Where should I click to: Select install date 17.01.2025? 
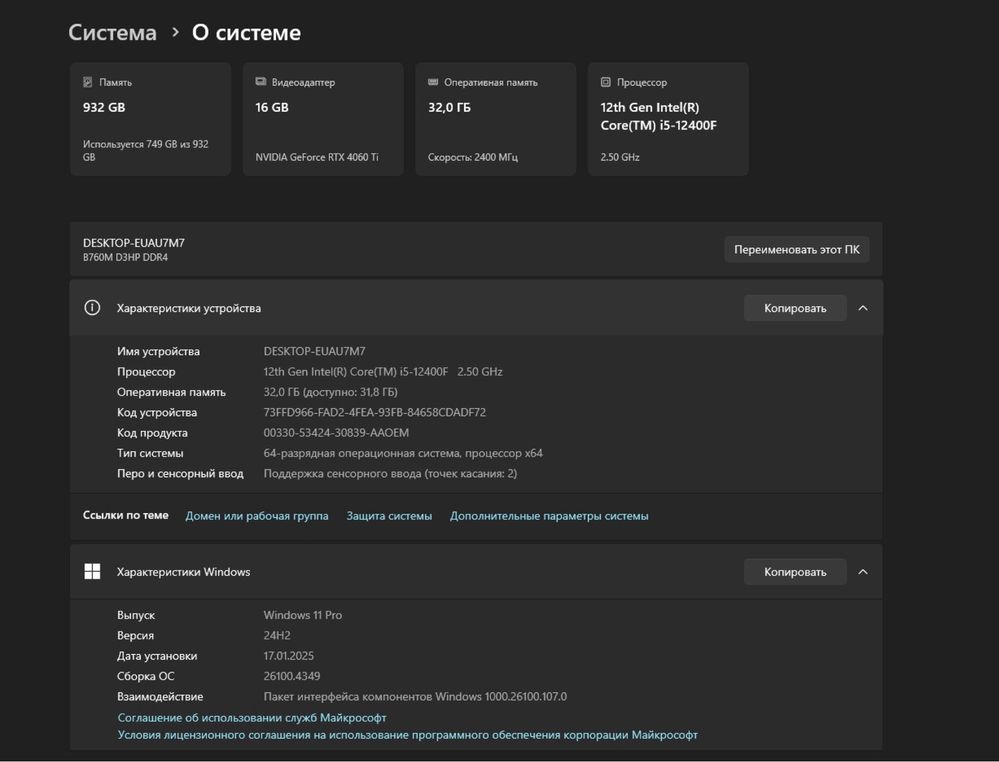point(289,656)
